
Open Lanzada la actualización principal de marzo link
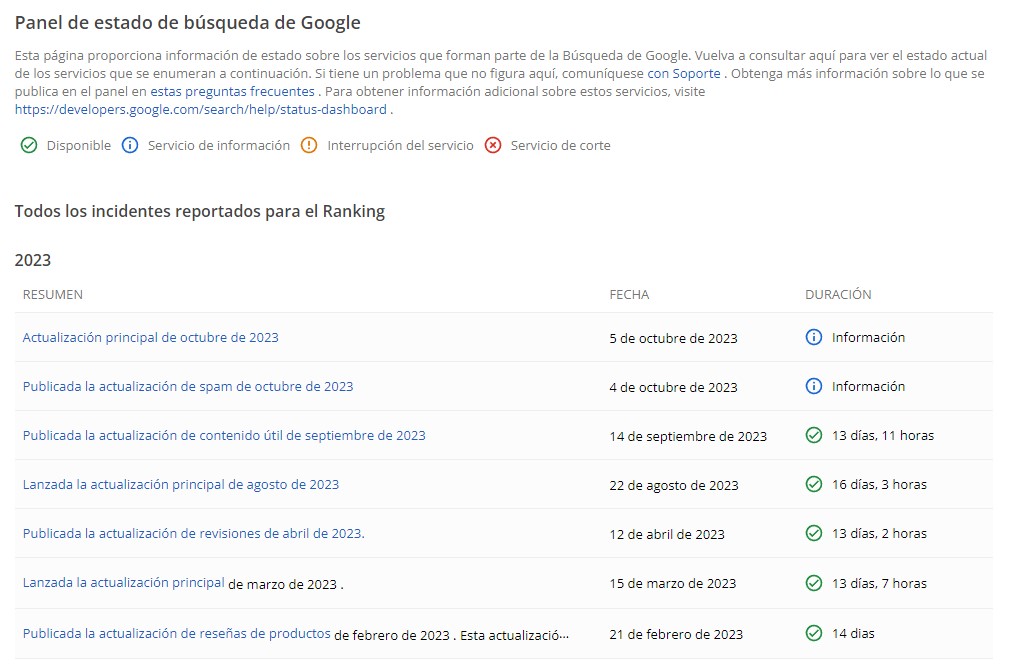pos(123,583)
